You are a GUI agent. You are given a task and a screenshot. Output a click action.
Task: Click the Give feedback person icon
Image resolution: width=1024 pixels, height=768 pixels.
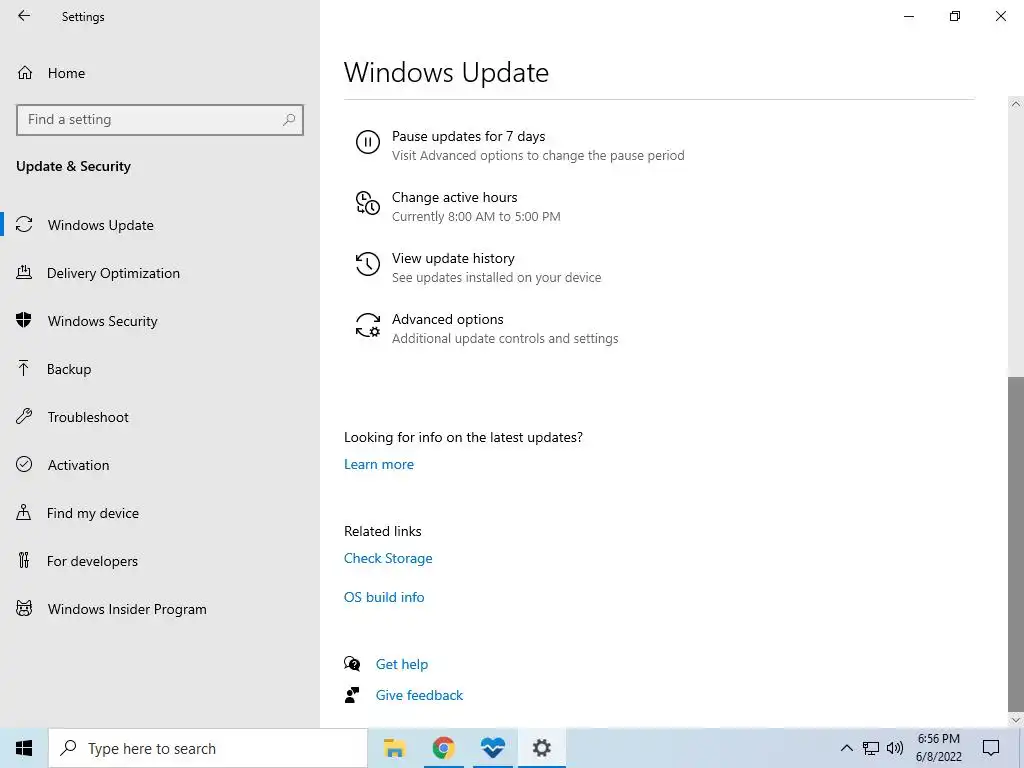pyautogui.click(x=352, y=695)
